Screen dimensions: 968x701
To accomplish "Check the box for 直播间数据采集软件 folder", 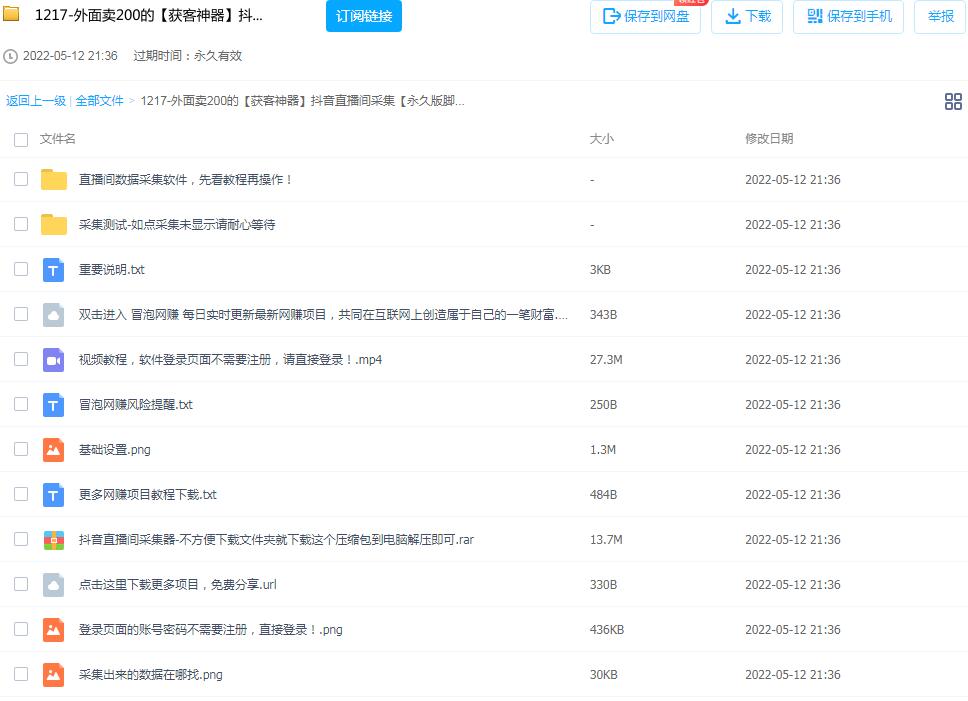I will [x=21, y=179].
